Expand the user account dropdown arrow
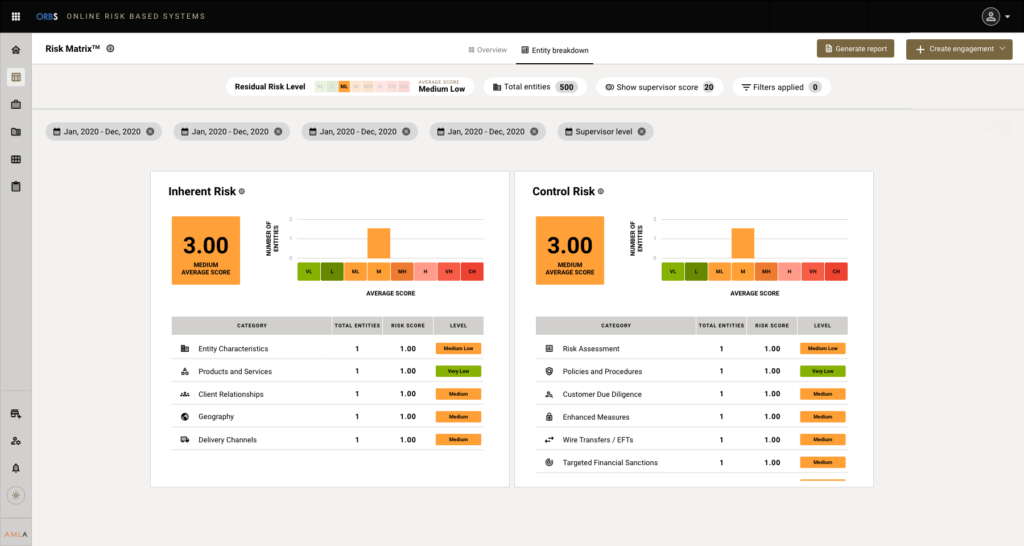1024x546 pixels. tap(1008, 17)
